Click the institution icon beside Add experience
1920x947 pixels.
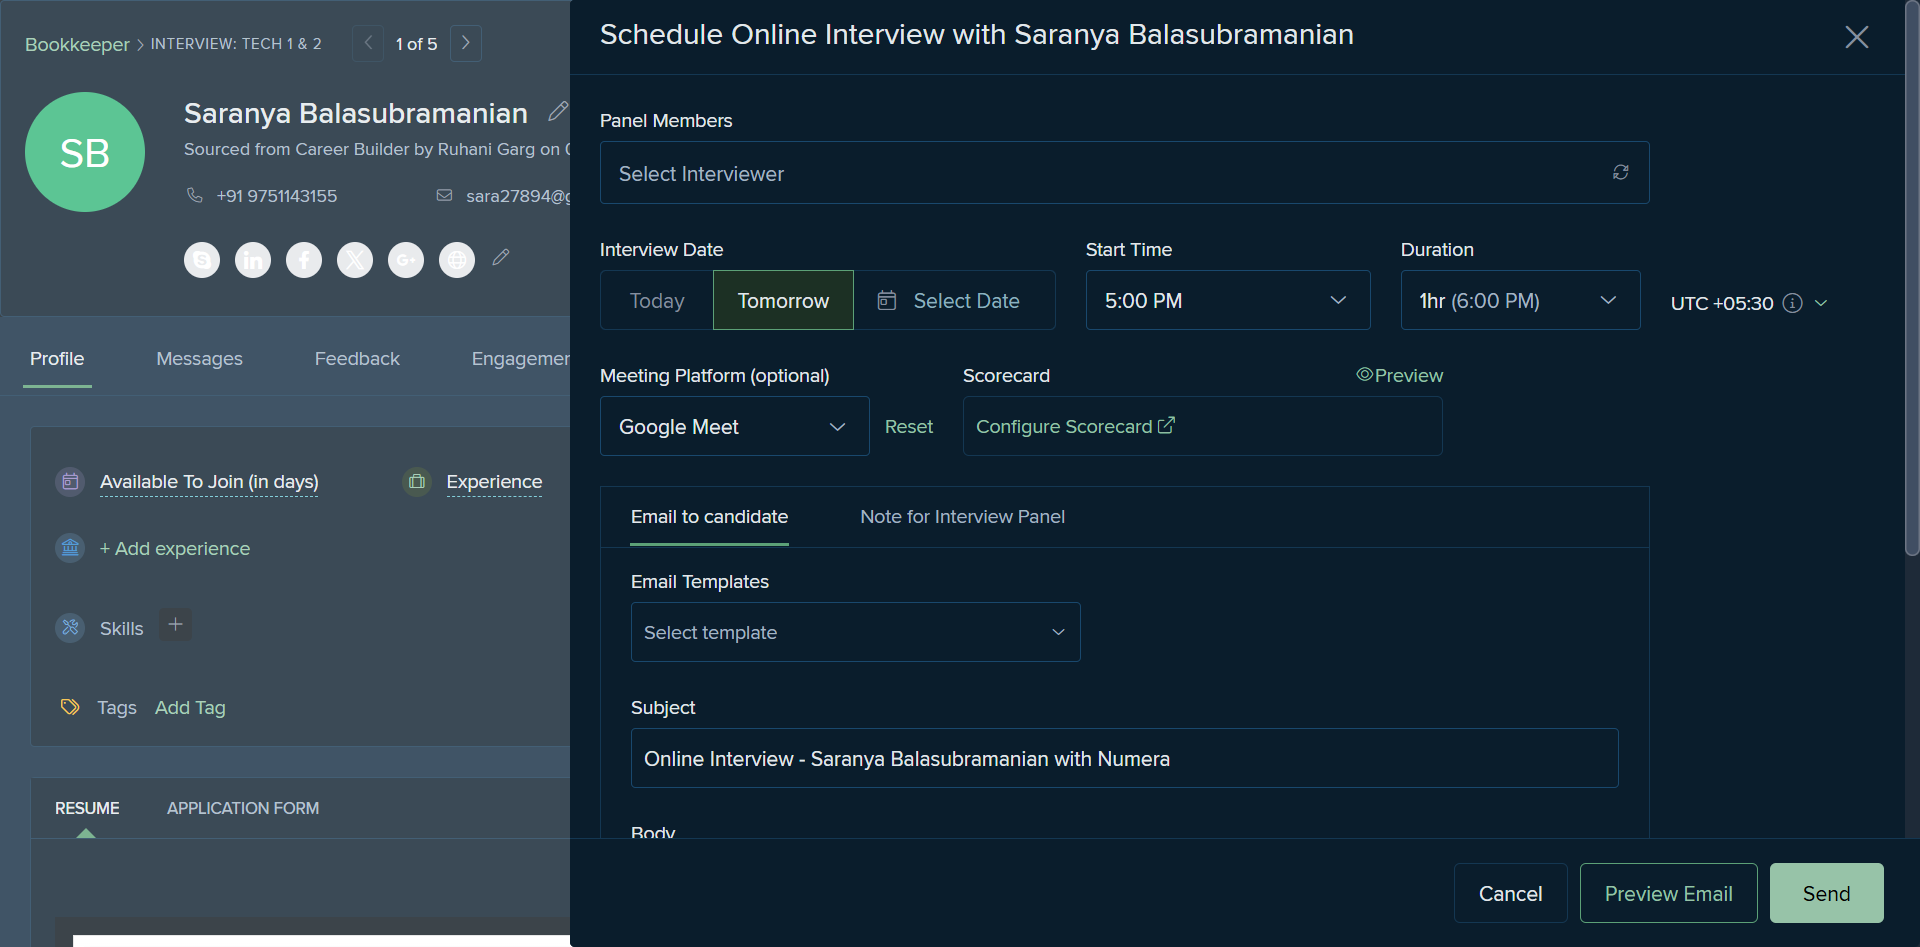(x=70, y=548)
